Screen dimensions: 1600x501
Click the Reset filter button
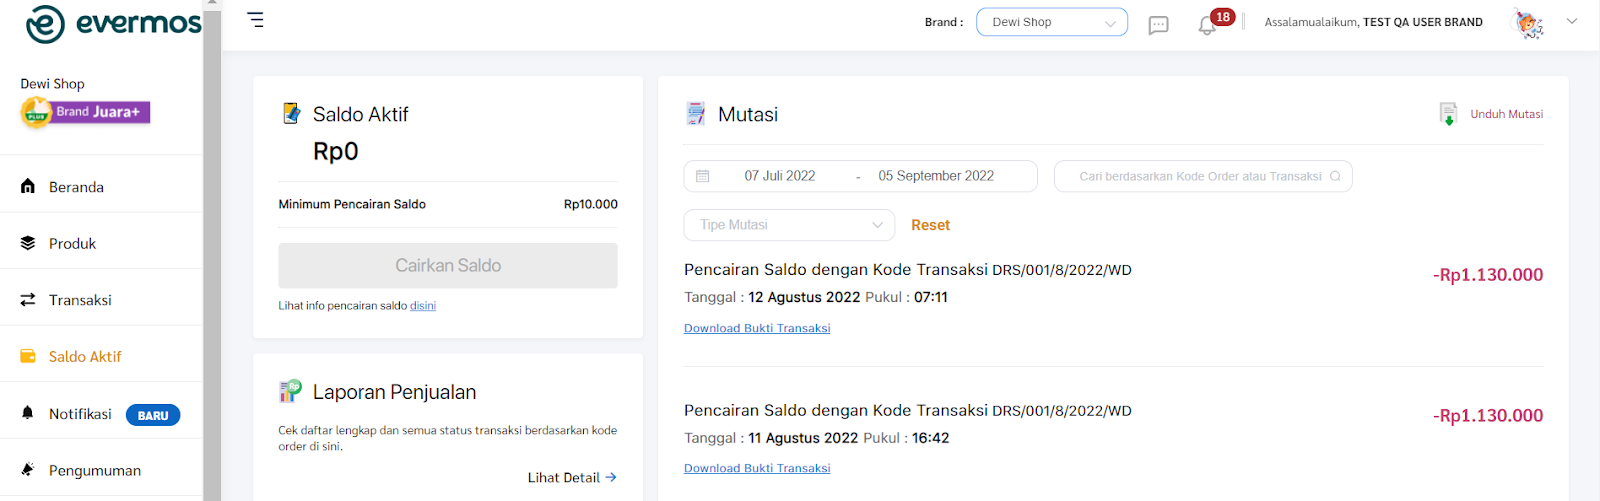pos(930,225)
